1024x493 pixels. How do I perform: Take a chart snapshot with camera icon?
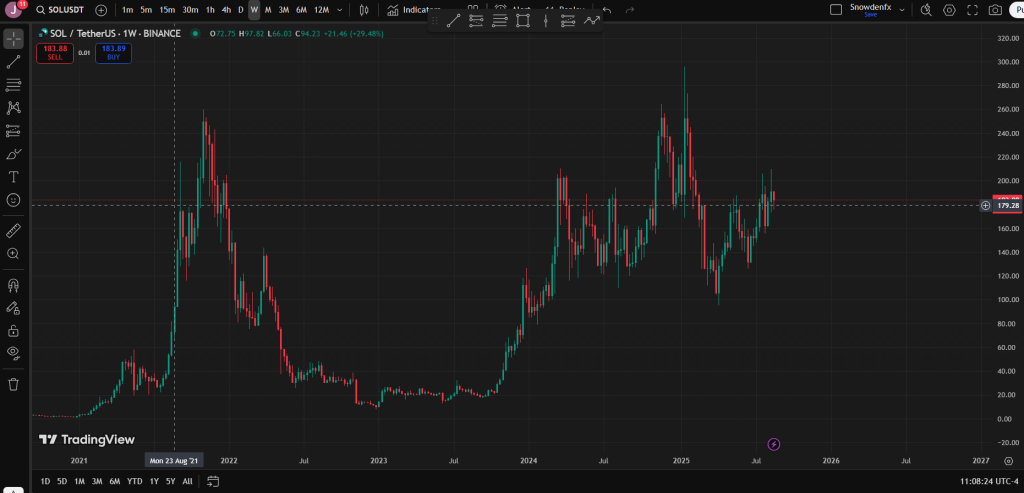(x=994, y=10)
